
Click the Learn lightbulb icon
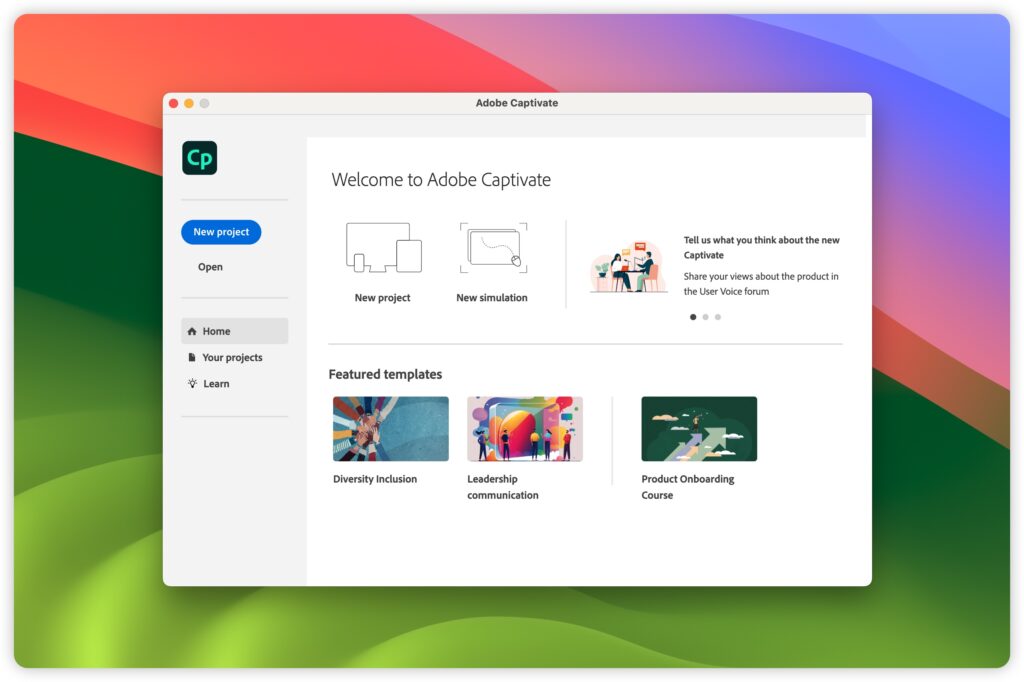(192, 383)
